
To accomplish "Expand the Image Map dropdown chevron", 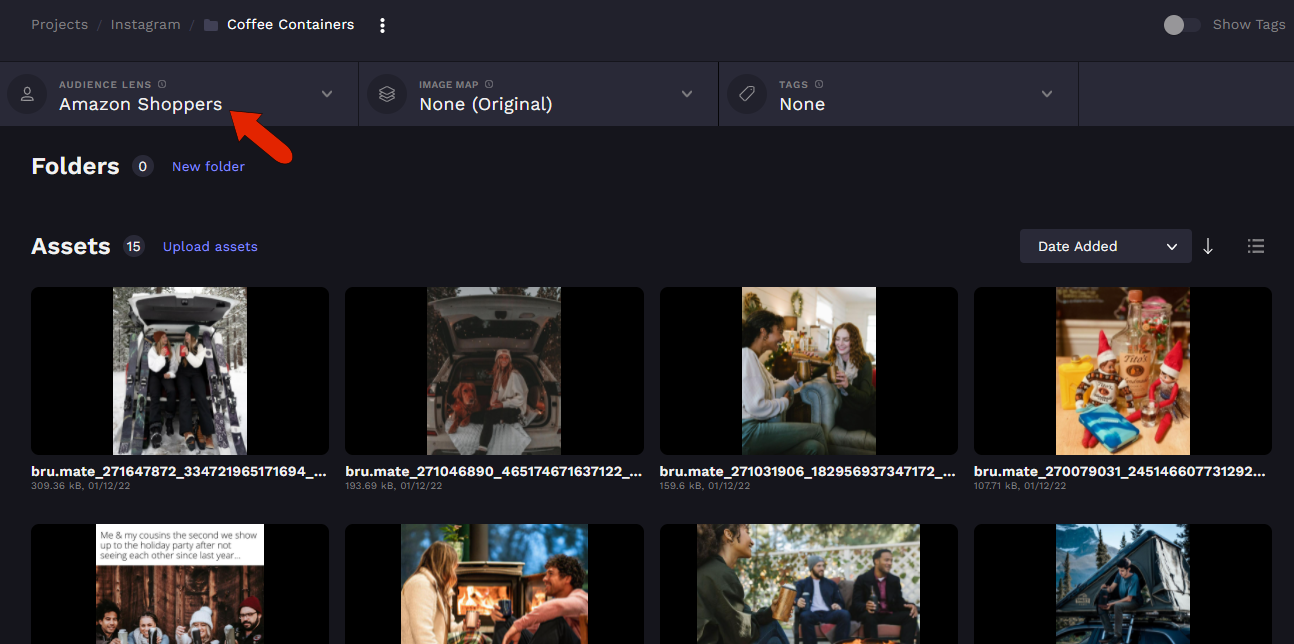I will pyautogui.click(x=687, y=94).
